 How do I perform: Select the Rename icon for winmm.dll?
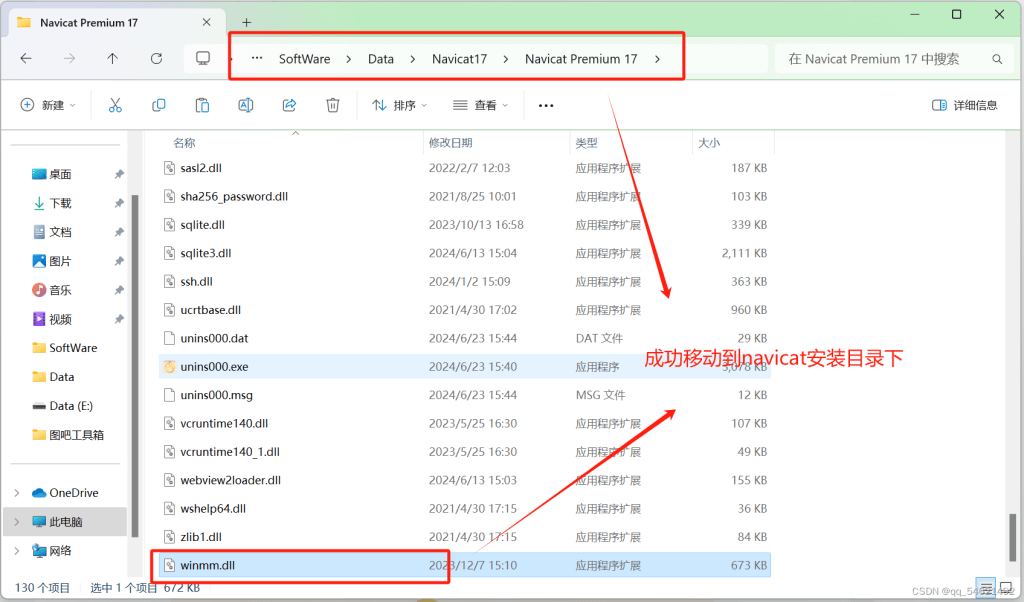pos(245,104)
